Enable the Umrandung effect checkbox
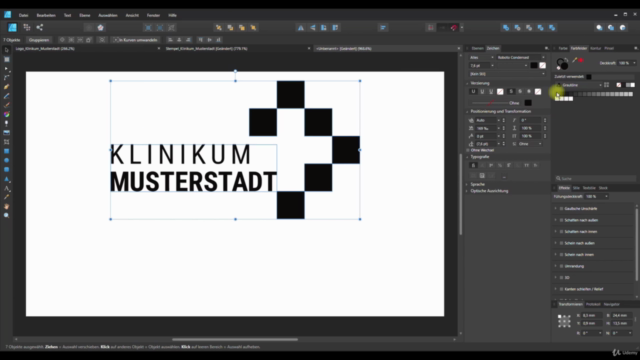Image resolution: width=640 pixels, height=360 pixels. (562, 266)
